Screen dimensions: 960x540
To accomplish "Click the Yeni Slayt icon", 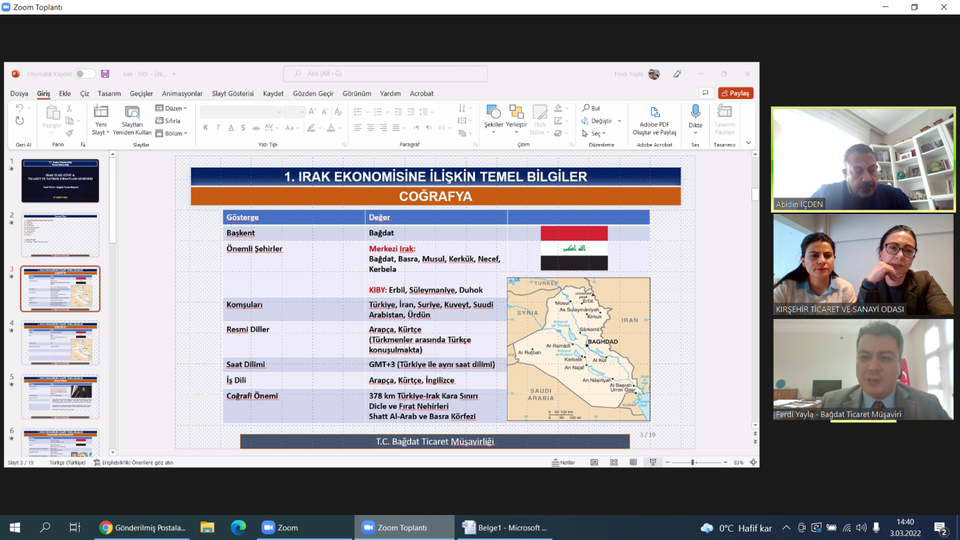I will pyautogui.click(x=101, y=113).
